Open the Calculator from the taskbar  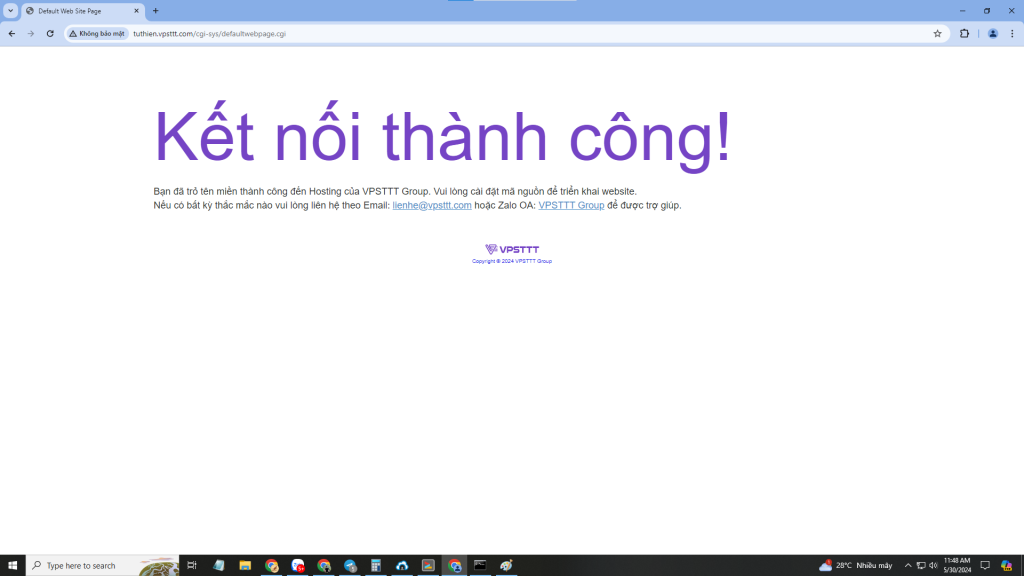tap(376, 566)
